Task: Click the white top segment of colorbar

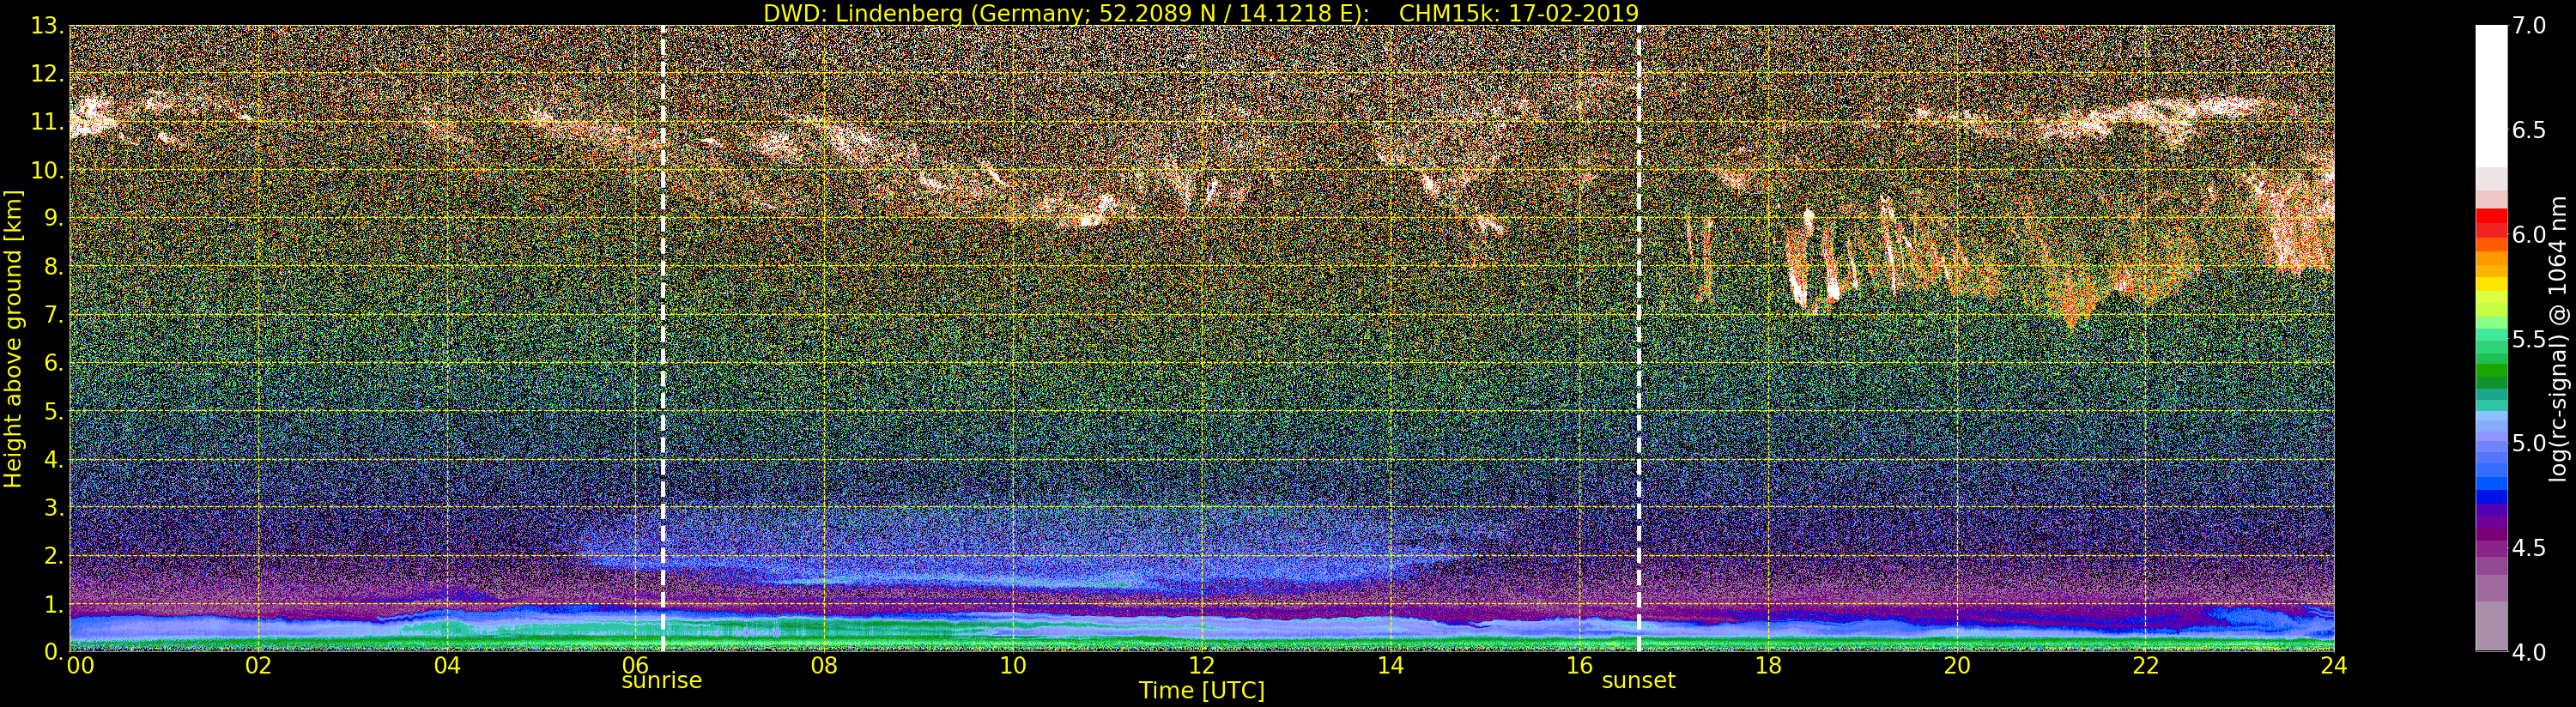Action: [2491, 96]
